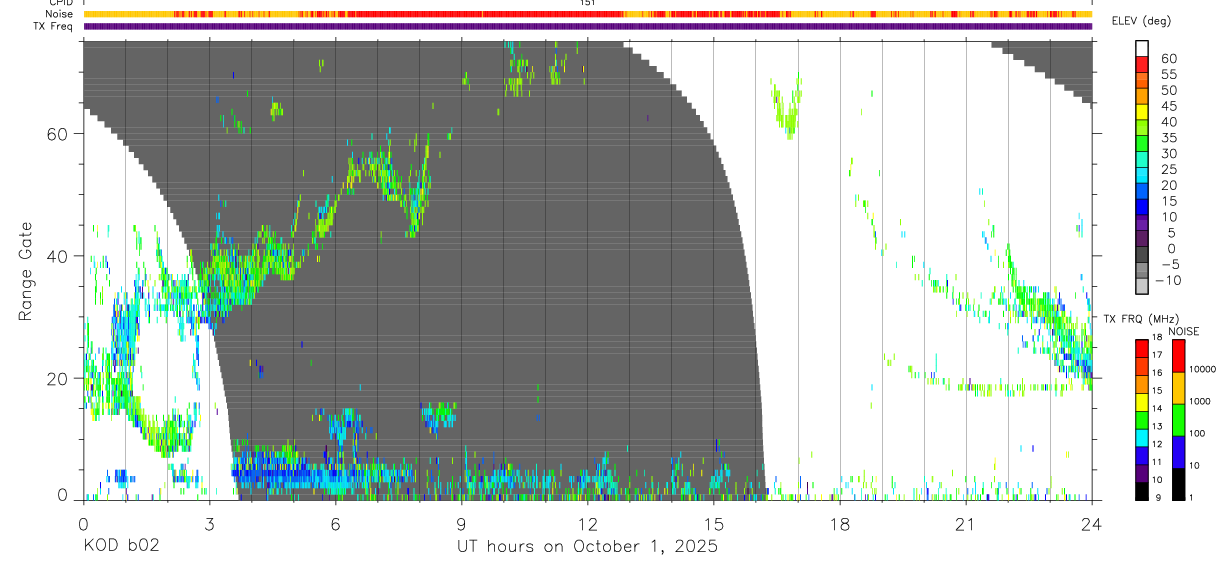Screen dimensions: 1228x567
Task: Pick the orange segment of the NOISE color bar
Action: [1178, 387]
